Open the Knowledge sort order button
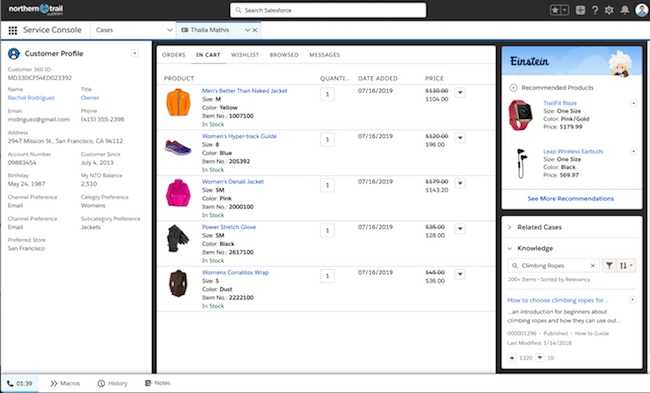The width and height of the screenshot is (650, 393). [626, 265]
